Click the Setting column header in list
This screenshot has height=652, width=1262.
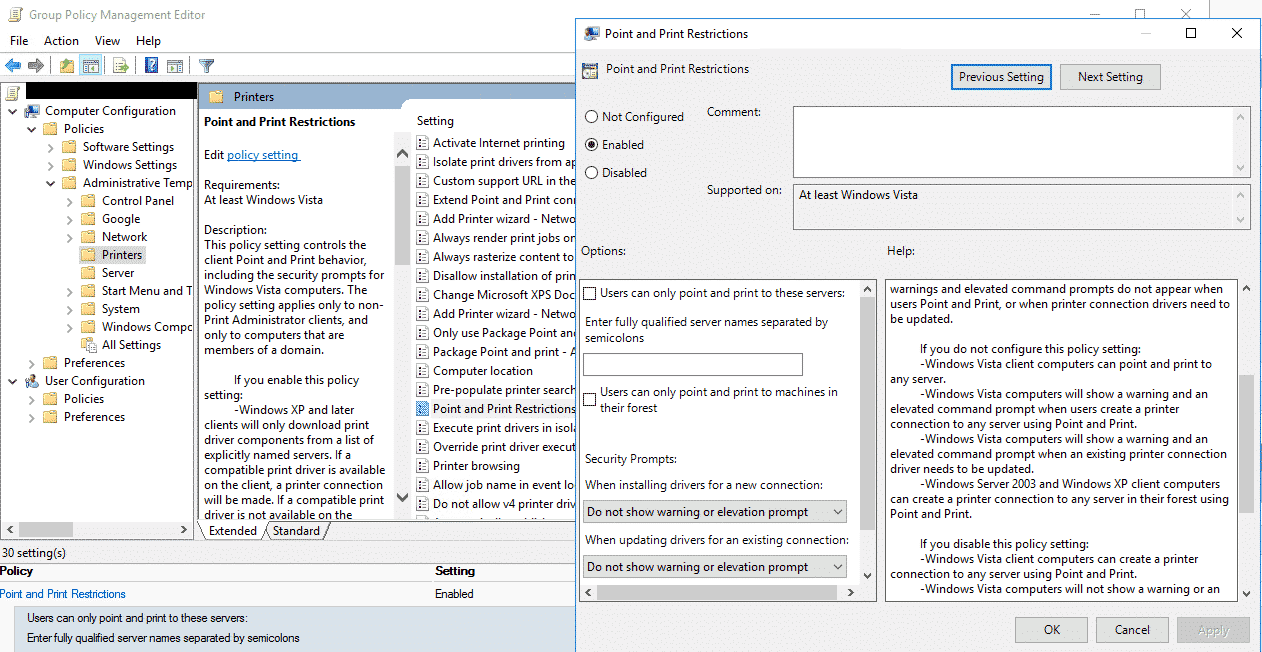[435, 121]
